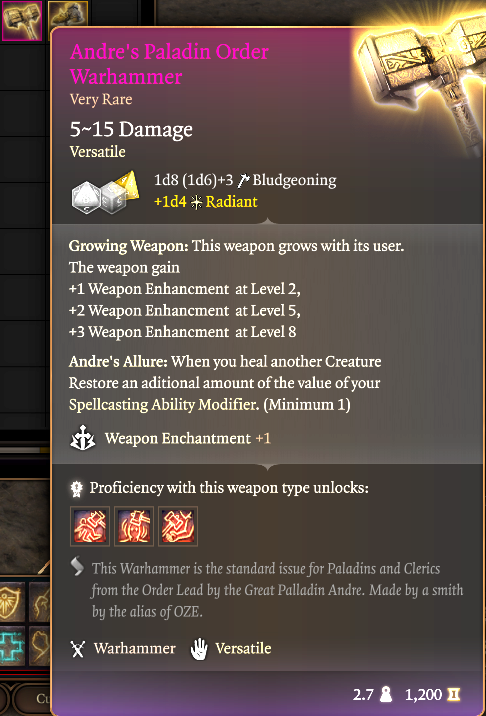Click the hand icon beside Versatile

[199, 649]
